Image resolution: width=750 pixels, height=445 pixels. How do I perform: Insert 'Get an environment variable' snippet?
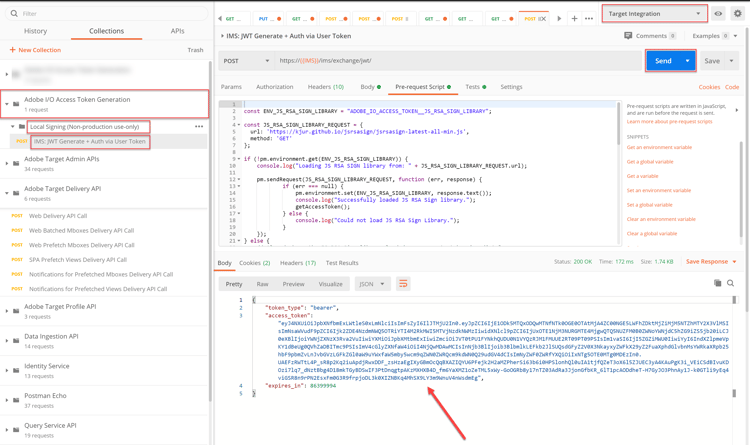(659, 147)
